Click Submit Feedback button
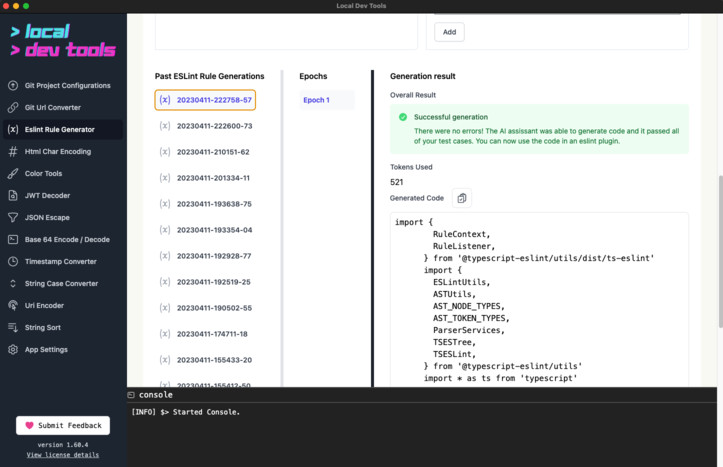The height and width of the screenshot is (467, 723). coord(63,426)
